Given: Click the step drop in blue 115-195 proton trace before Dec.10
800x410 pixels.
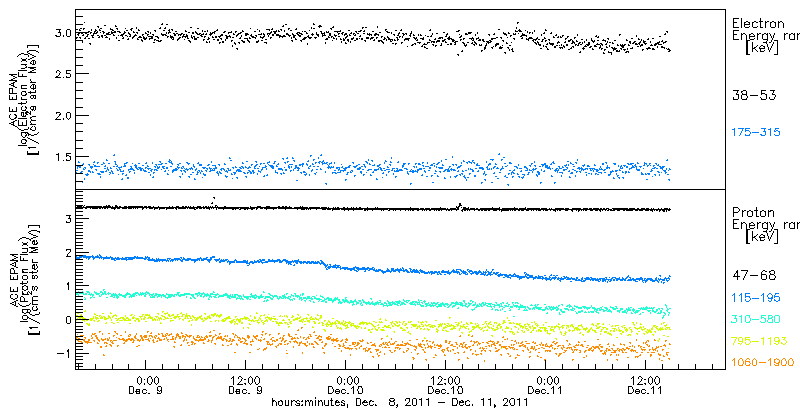Looking at the screenshot, I should tap(324, 264).
